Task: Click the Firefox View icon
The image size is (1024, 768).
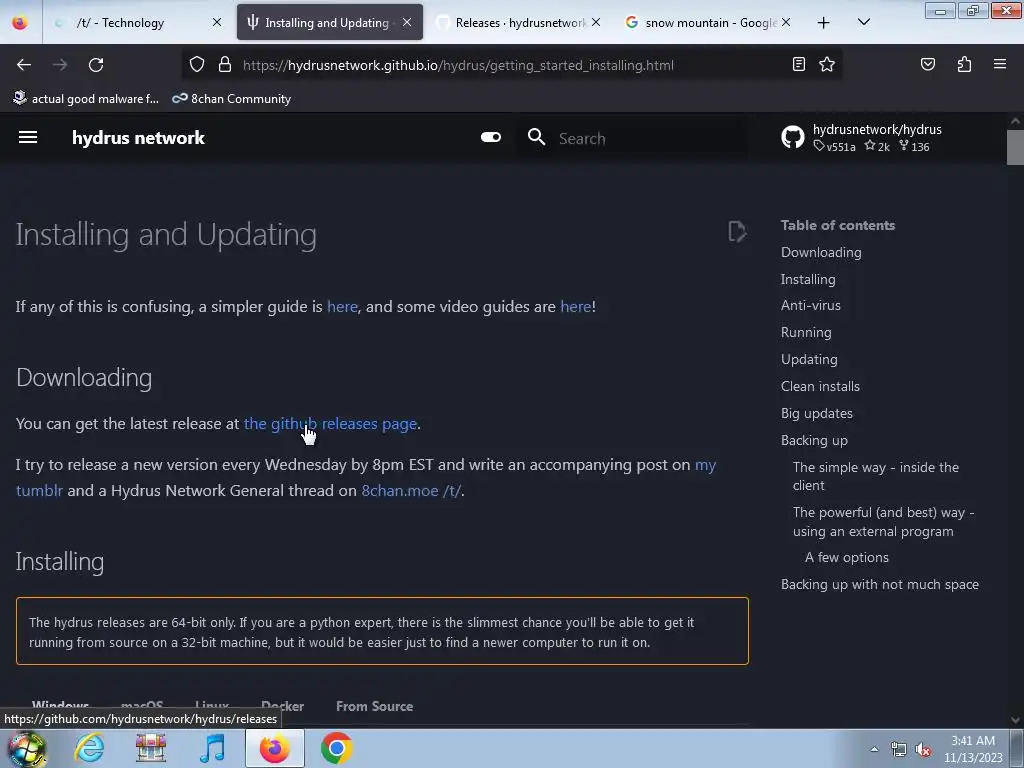Action: tap(20, 22)
